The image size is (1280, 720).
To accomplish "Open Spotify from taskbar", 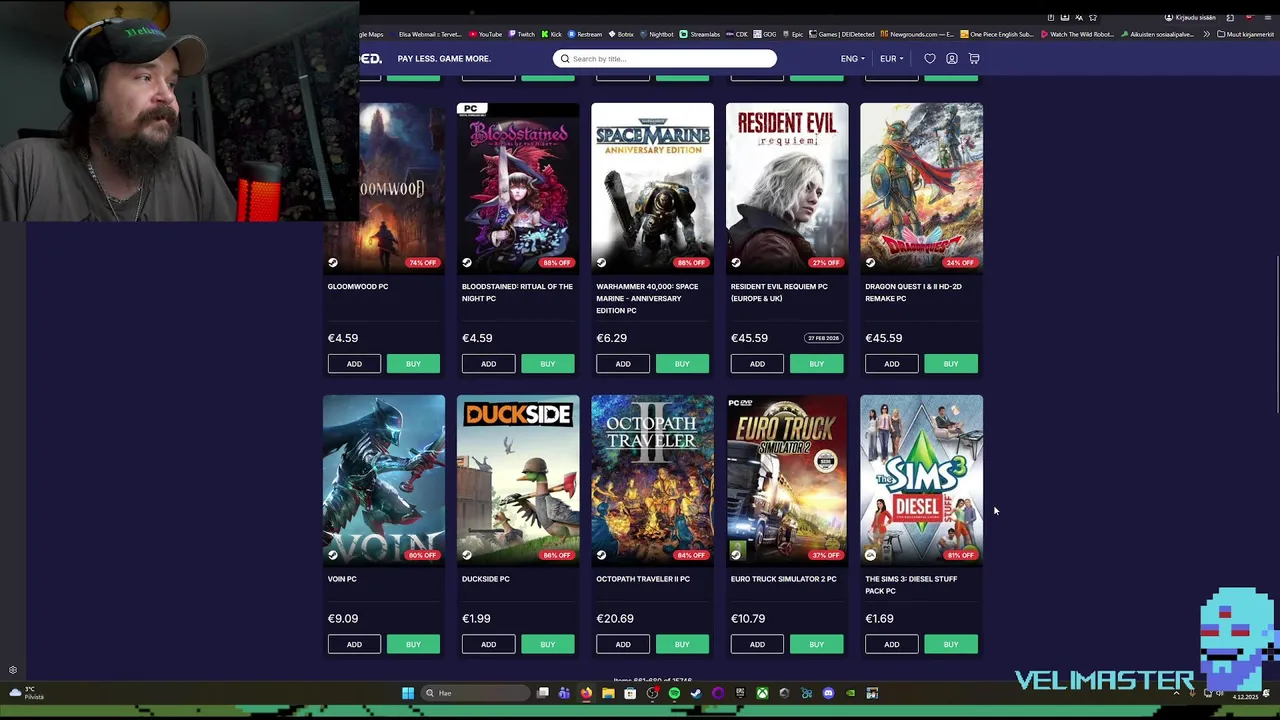I will click(x=674, y=693).
